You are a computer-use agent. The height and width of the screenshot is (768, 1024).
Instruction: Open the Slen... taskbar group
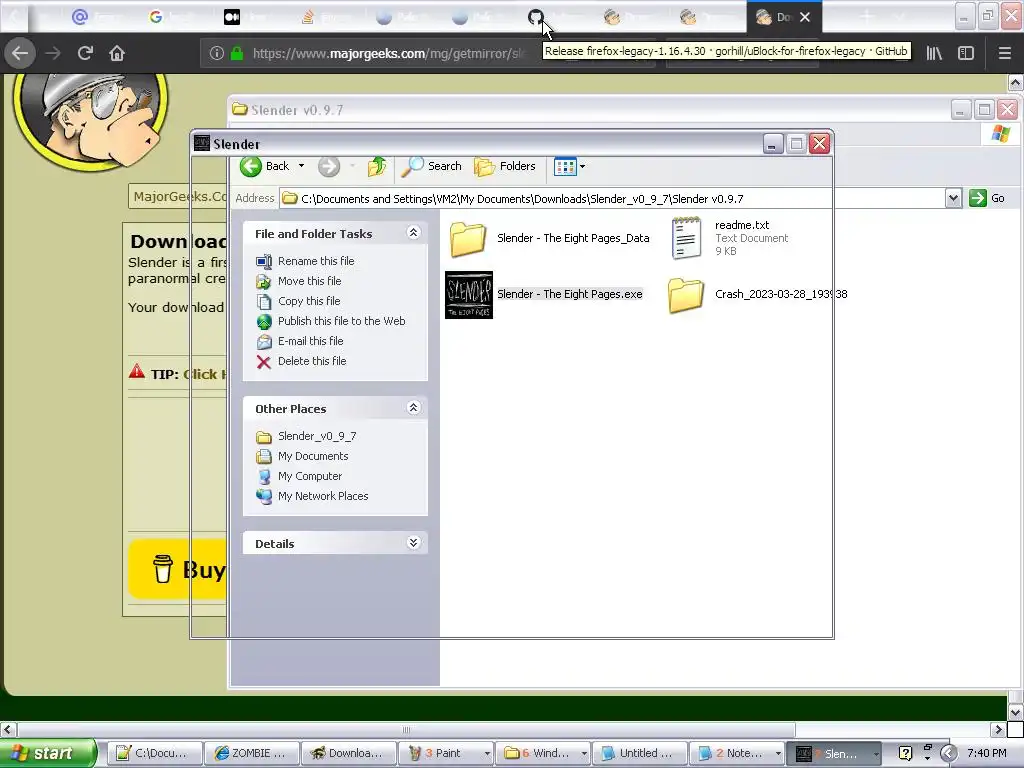tap(835, 753)
